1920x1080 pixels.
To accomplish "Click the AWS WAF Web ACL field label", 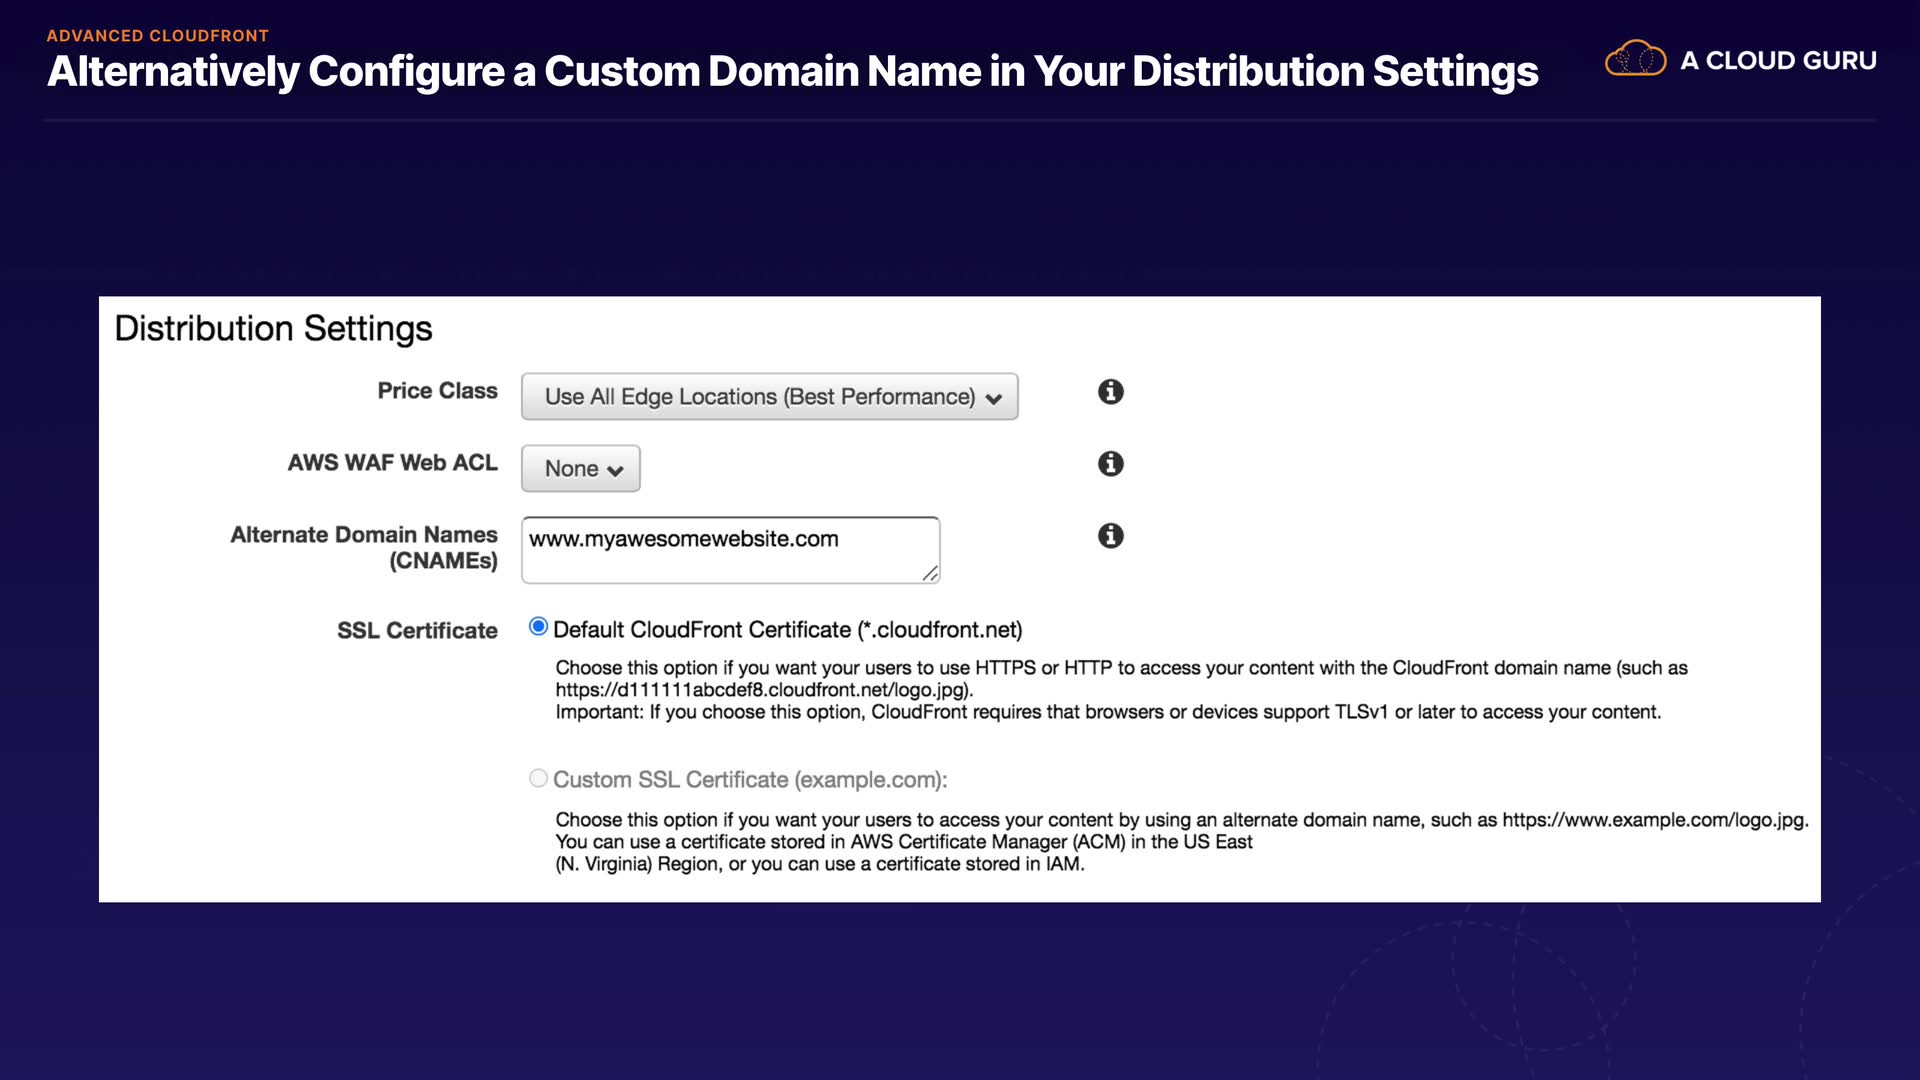I will 392,463.
